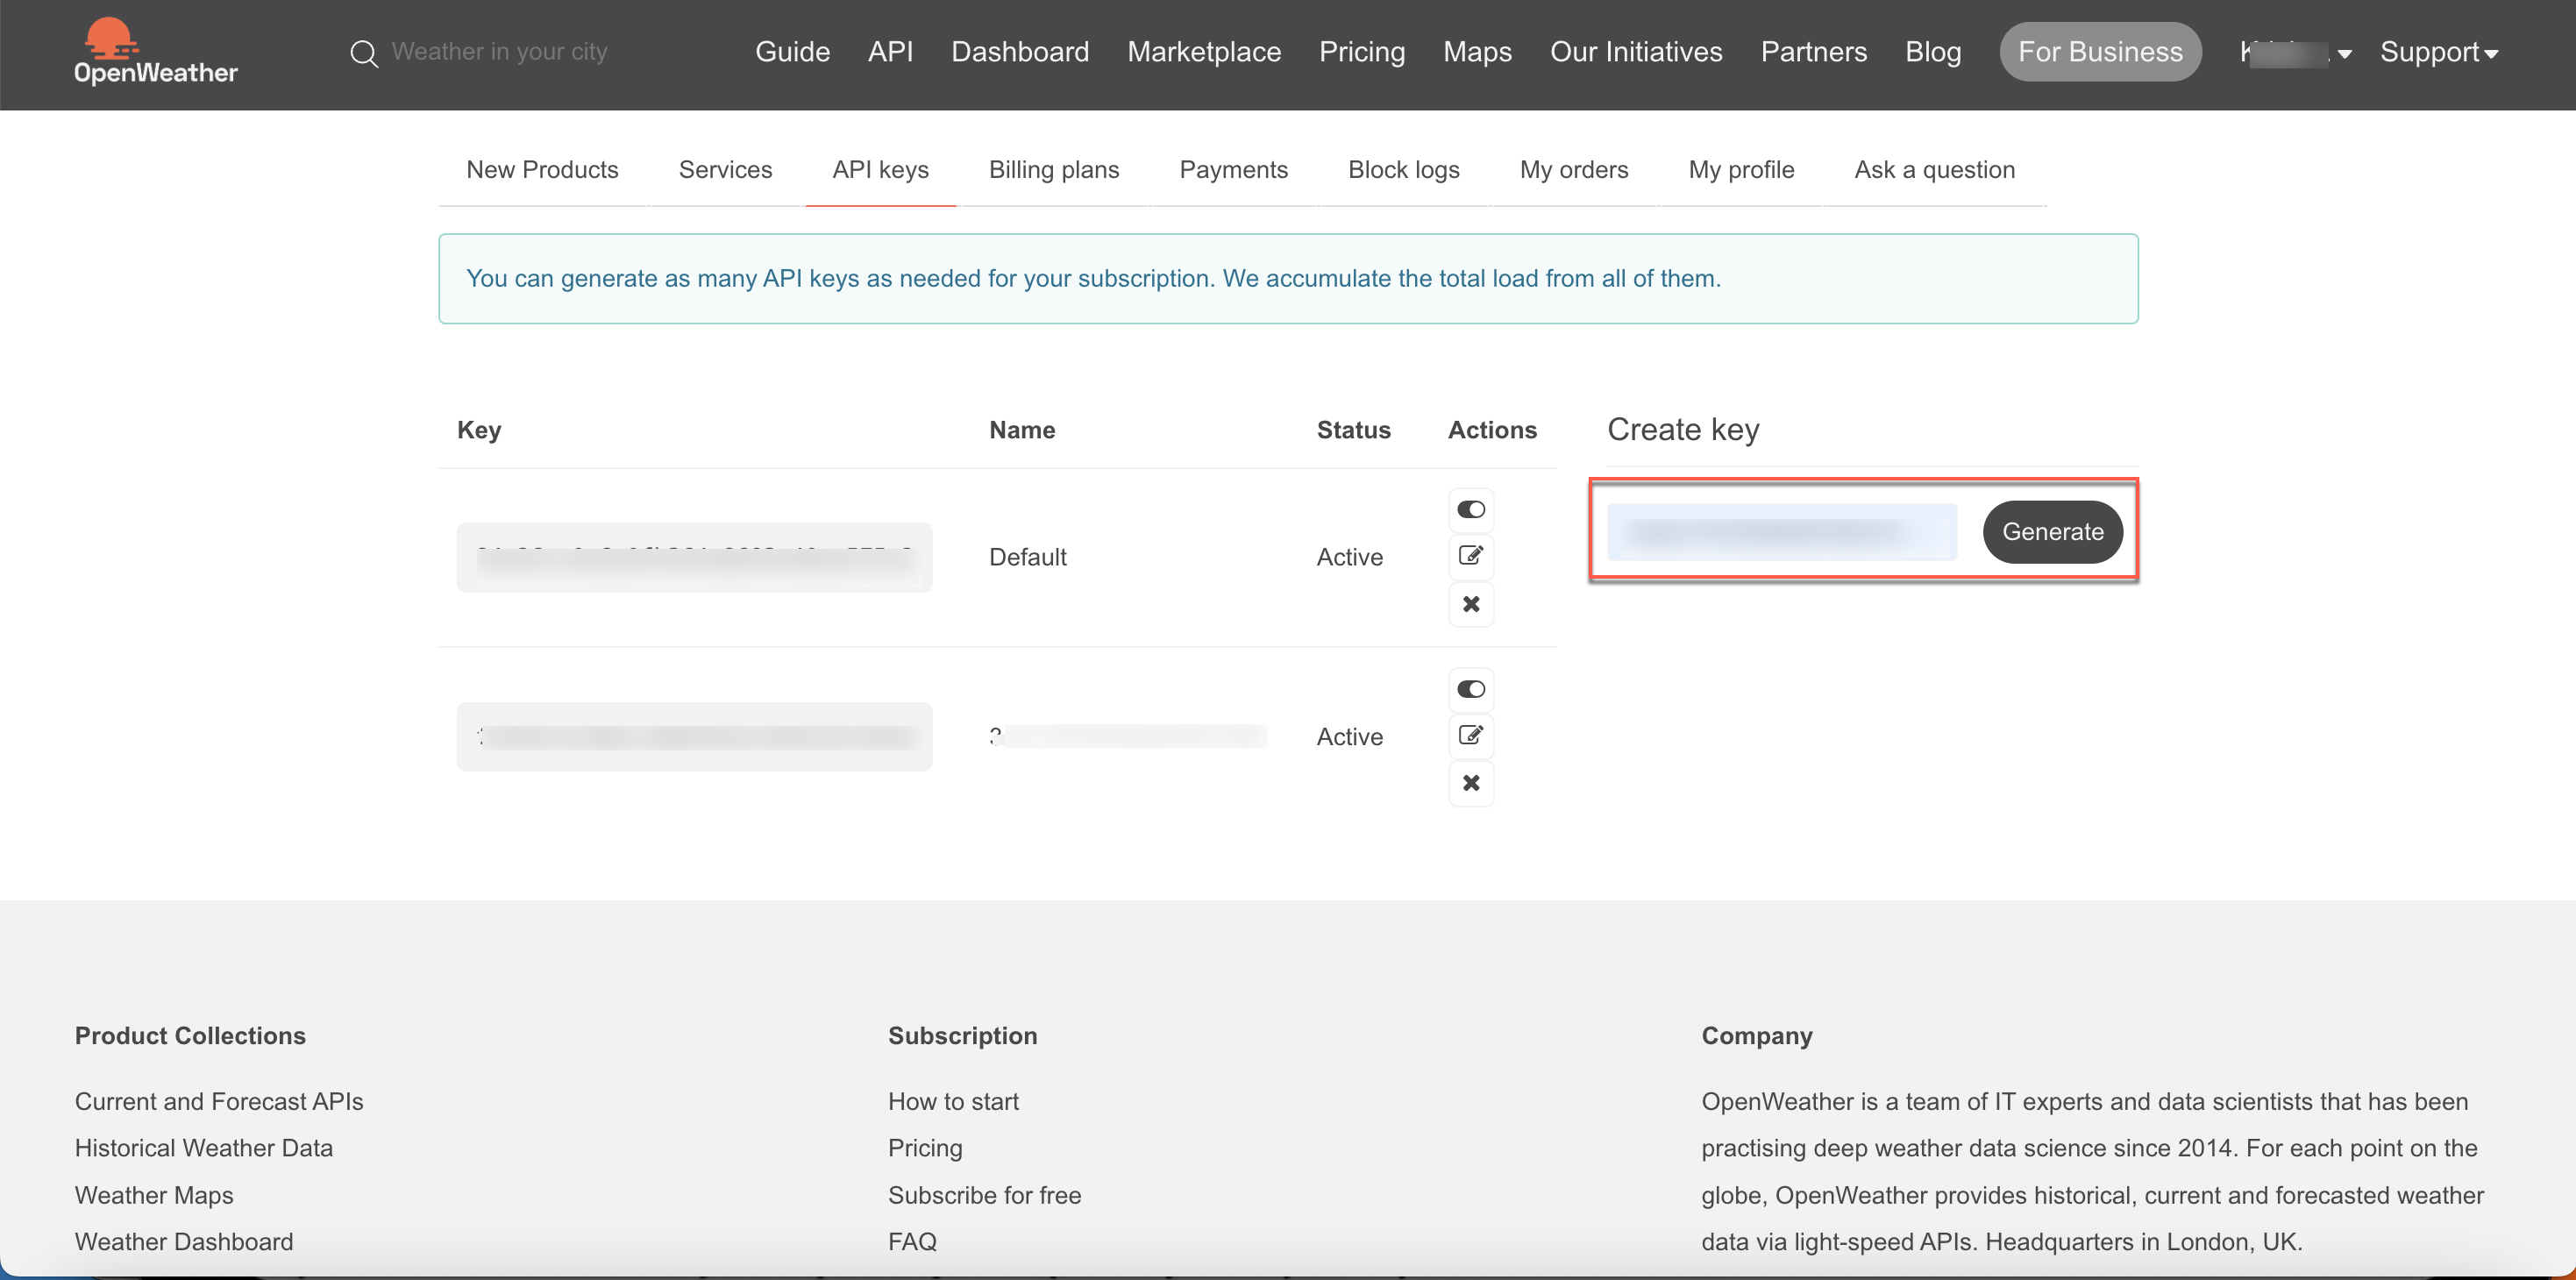Click the Weather in your city search field
The width and height of the screenshot is (2576, 1280).
click(x=499, y=52)
